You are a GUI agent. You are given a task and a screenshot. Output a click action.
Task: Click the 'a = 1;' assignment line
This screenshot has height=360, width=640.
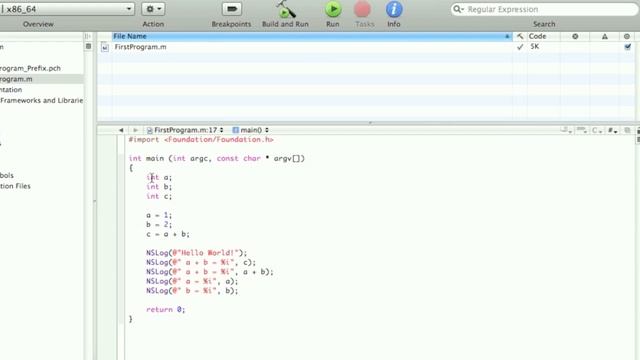pos(159,215)
